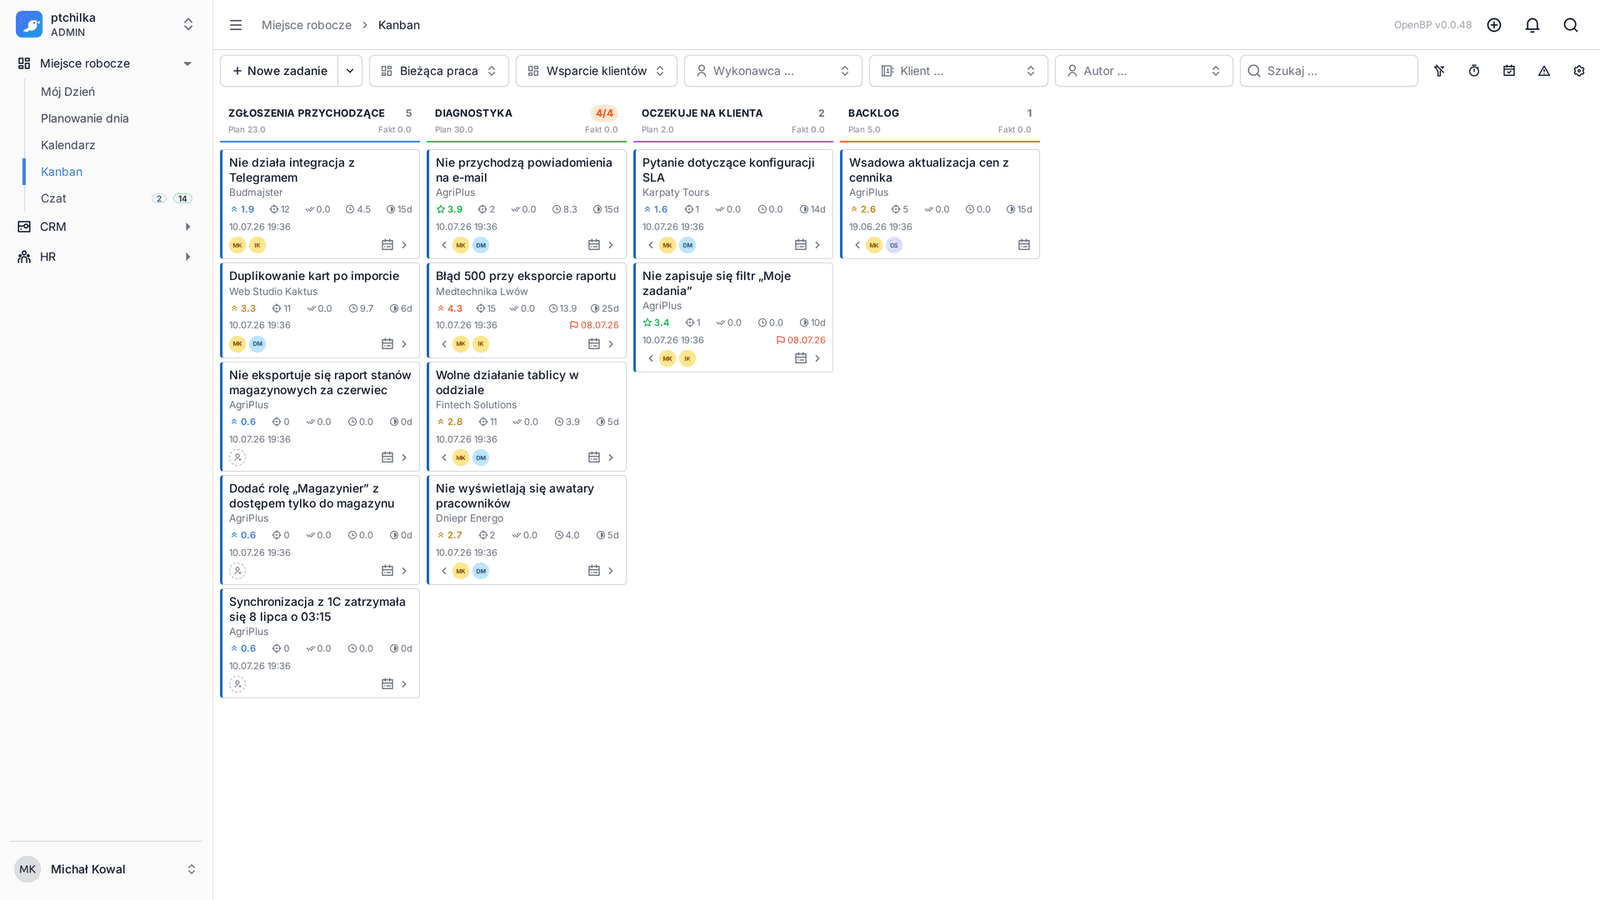Open Kanban settings gear icon
Viewport: 1600px width, 900px height.
click(1579, 71)
